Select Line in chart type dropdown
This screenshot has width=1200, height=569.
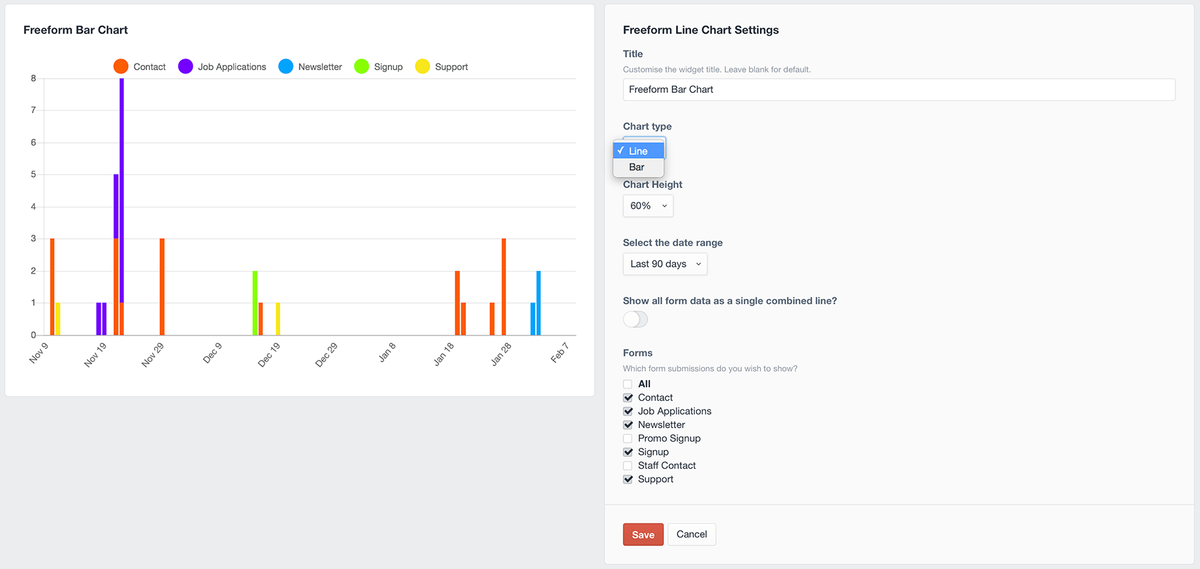(x=639, y=151)
